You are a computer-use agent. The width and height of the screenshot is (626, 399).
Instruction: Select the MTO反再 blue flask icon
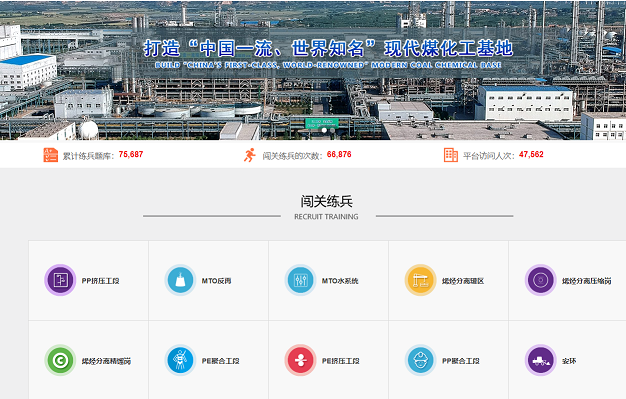point(180,280)
